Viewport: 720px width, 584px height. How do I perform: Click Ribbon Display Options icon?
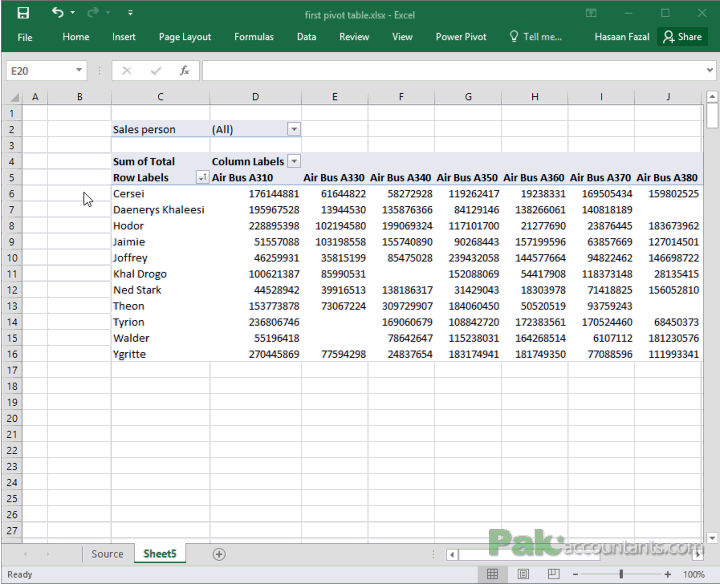tap(591, 13)
